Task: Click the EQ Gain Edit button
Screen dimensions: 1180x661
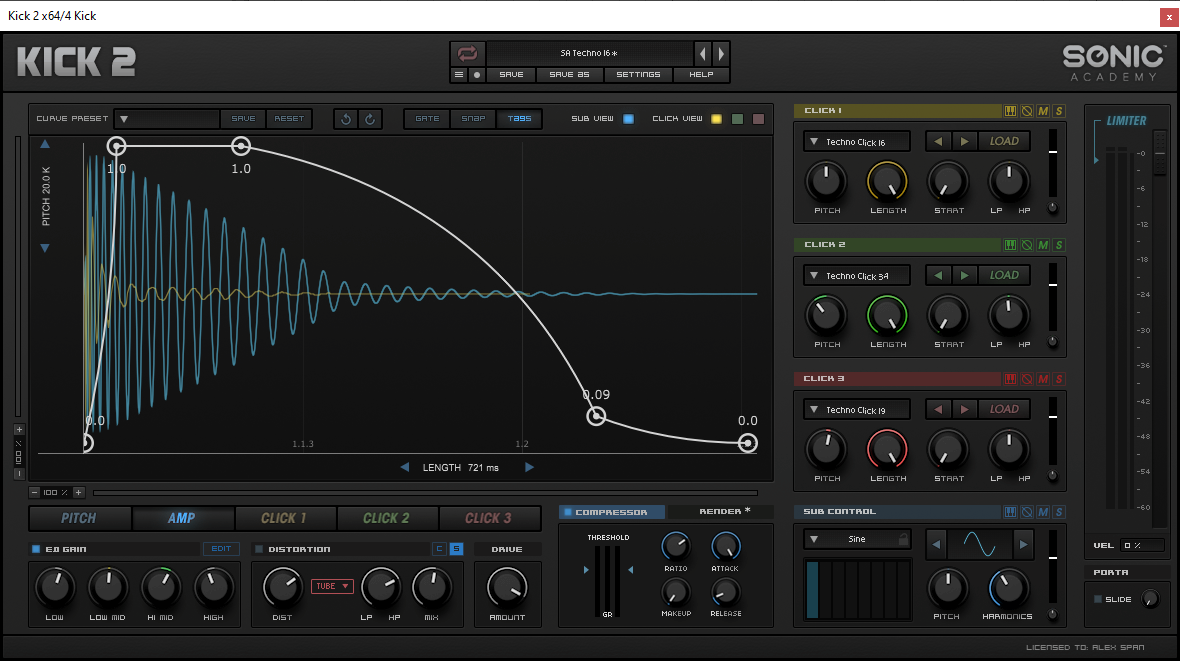Action: (221, 549)
